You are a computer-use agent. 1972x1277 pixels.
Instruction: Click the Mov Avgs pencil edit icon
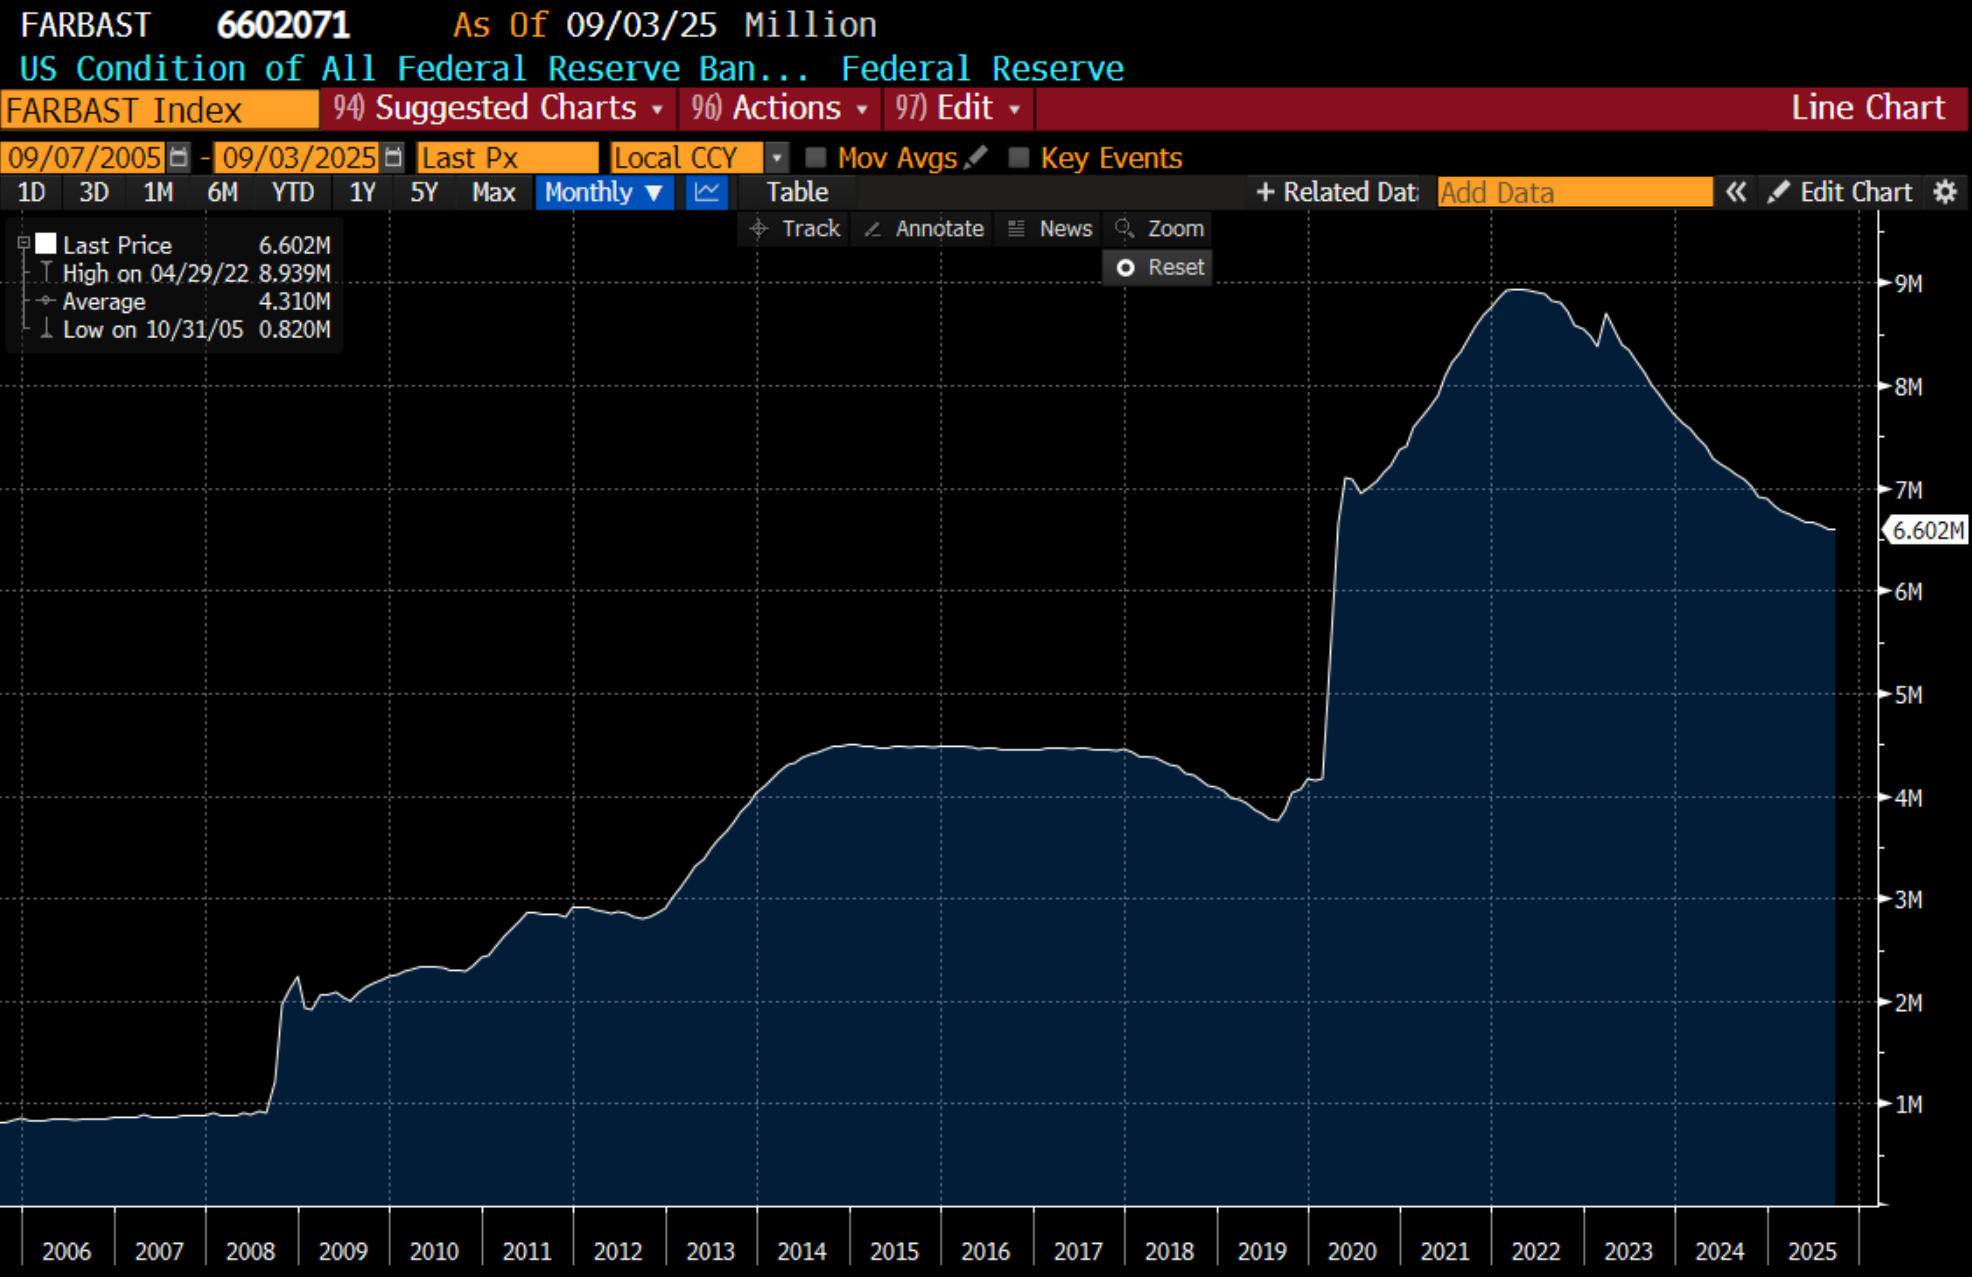point(977,157)
